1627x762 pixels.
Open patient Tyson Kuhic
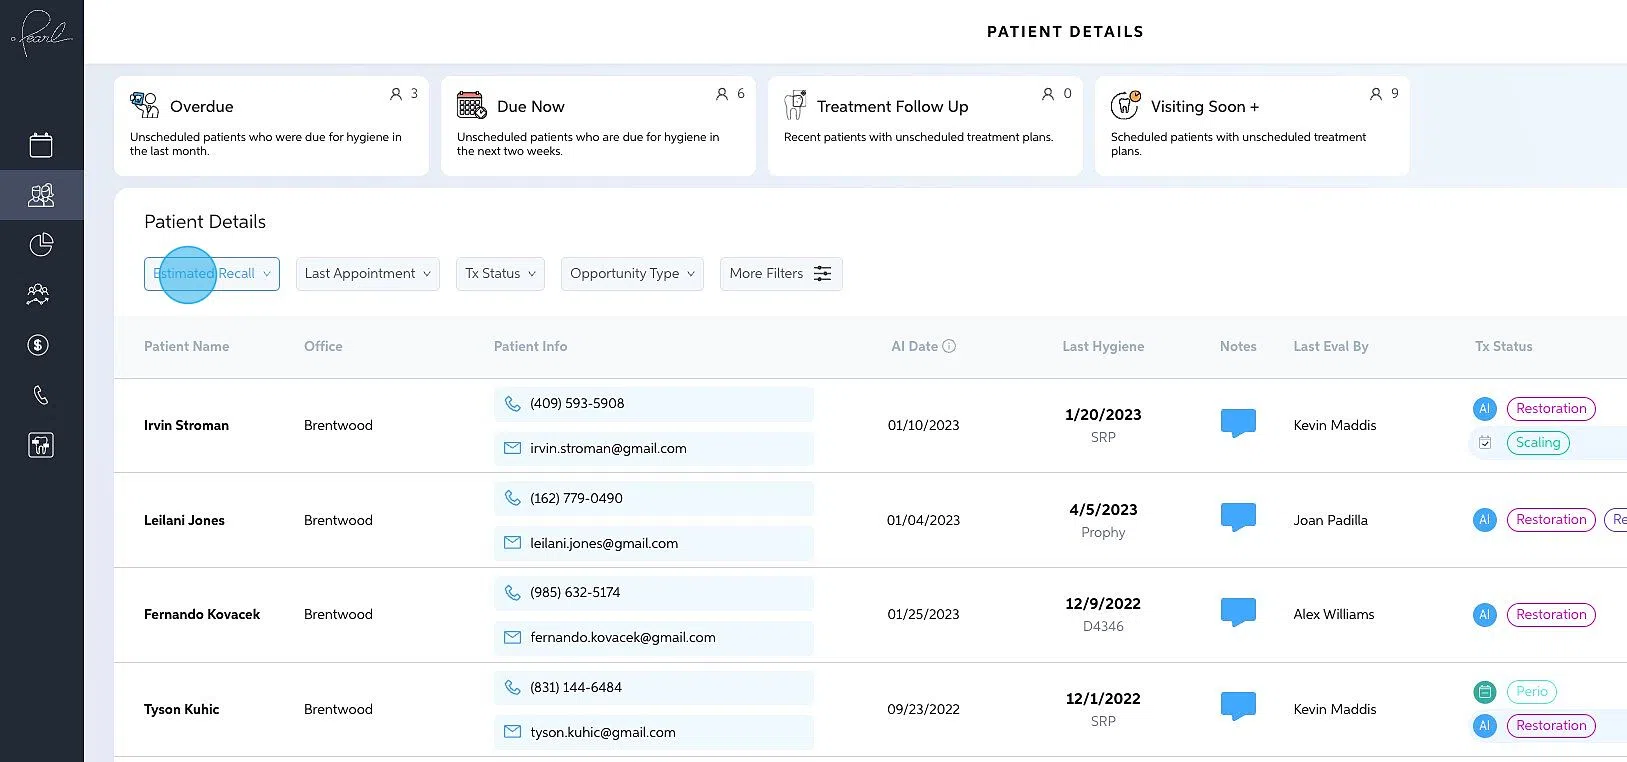[x=182, y=710]
